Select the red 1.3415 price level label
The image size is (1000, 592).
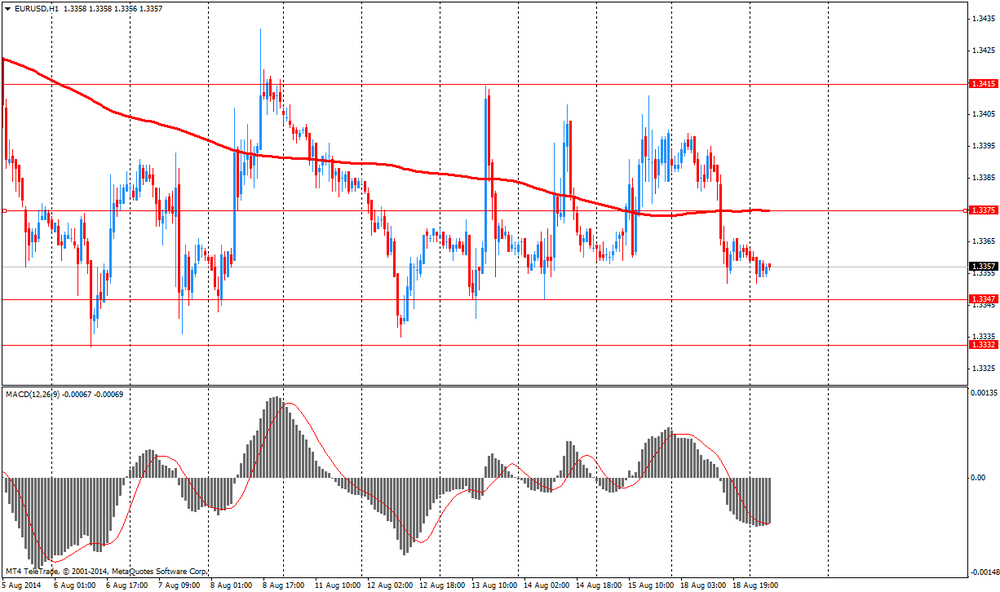click(x=983, y=84)
